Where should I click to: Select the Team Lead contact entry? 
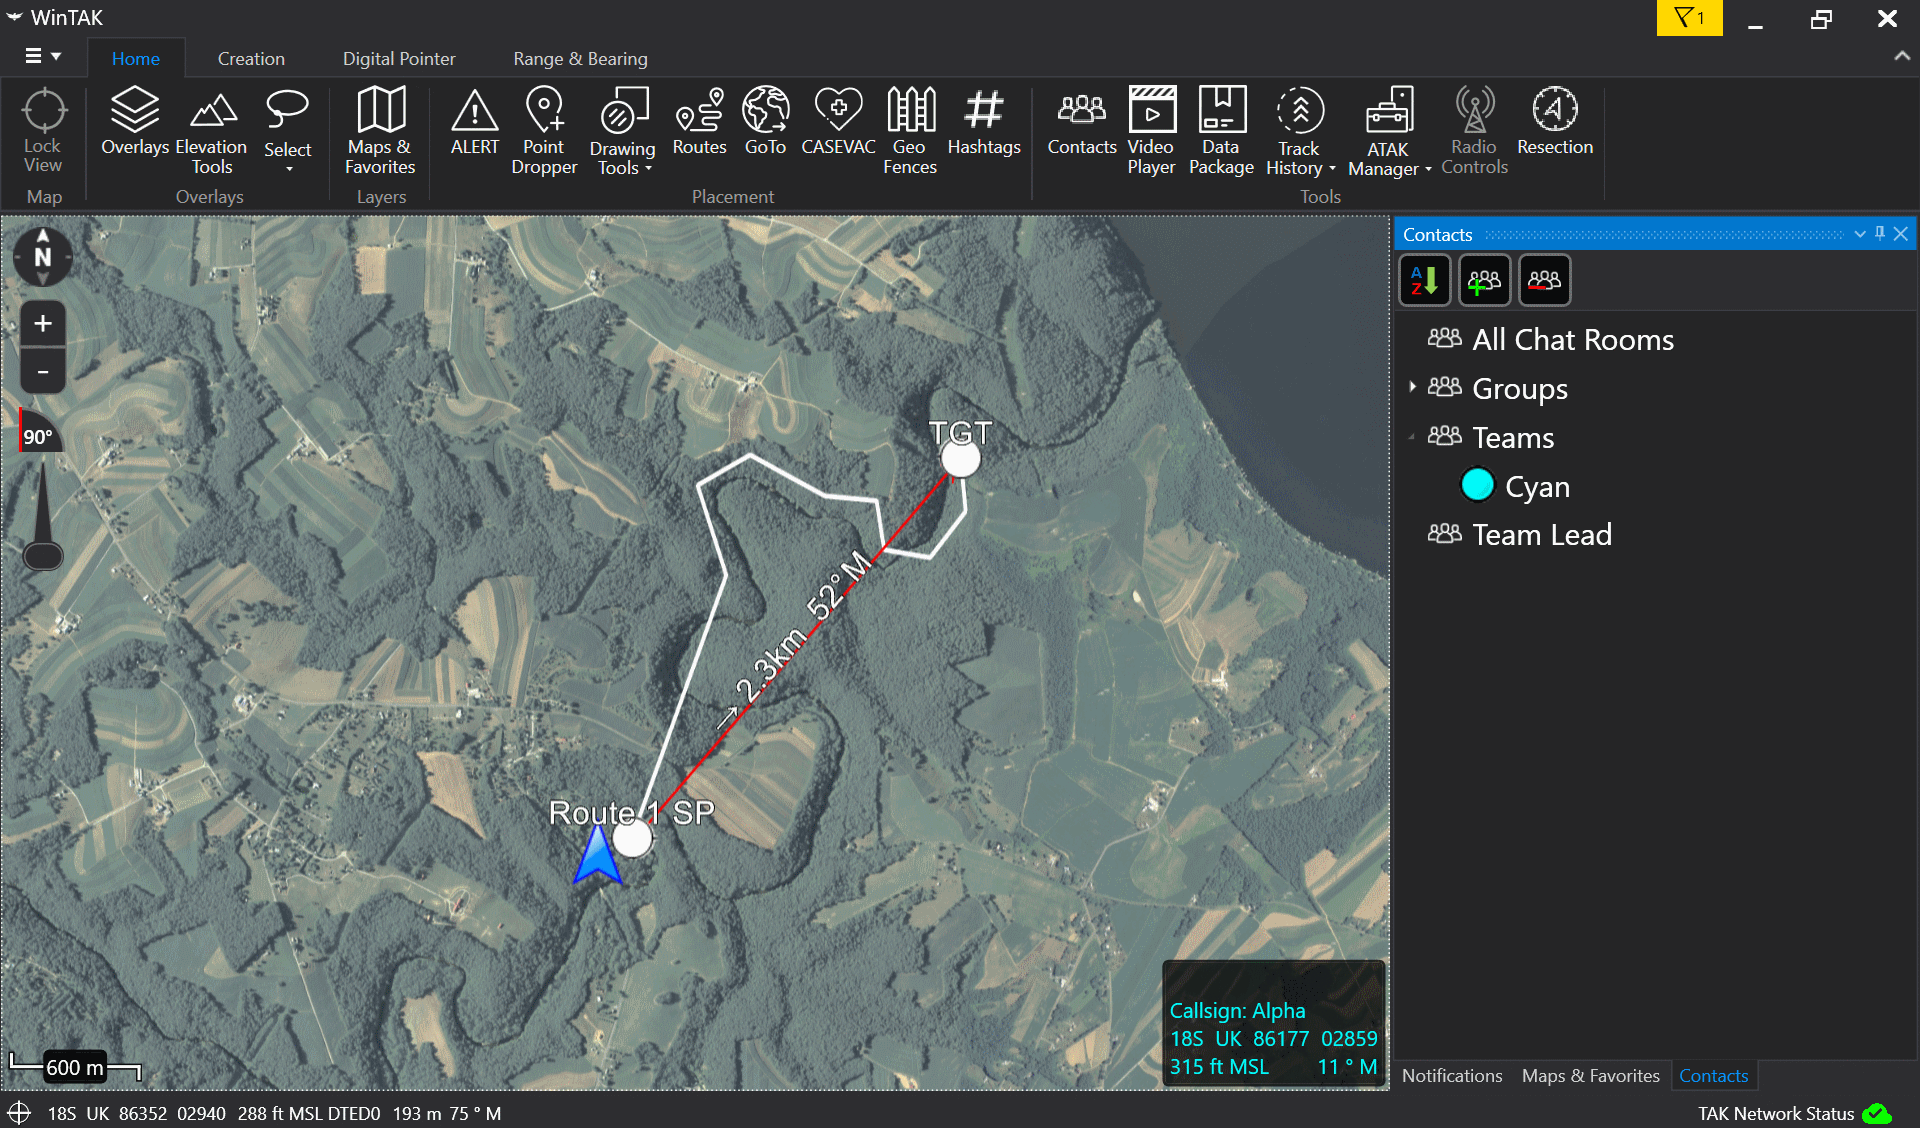pyautogui.click(x=1541, y=535)
